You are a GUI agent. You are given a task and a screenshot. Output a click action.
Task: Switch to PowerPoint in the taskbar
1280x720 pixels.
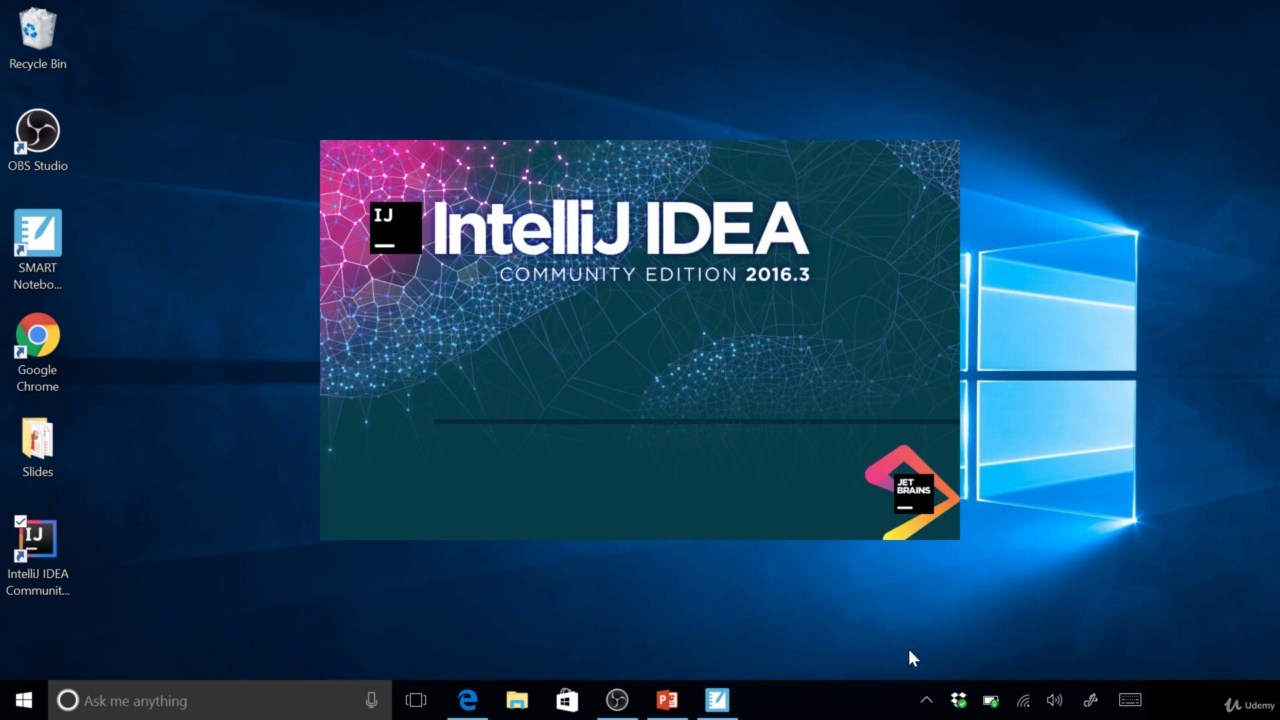pos(667,700)
